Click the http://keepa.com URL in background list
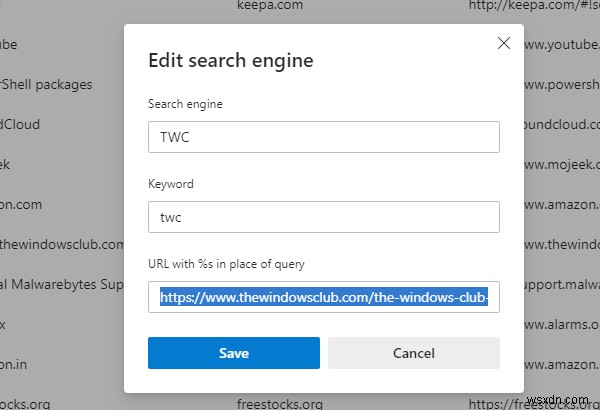This screenshot has height=410, width=600. (x=534, y=5)
